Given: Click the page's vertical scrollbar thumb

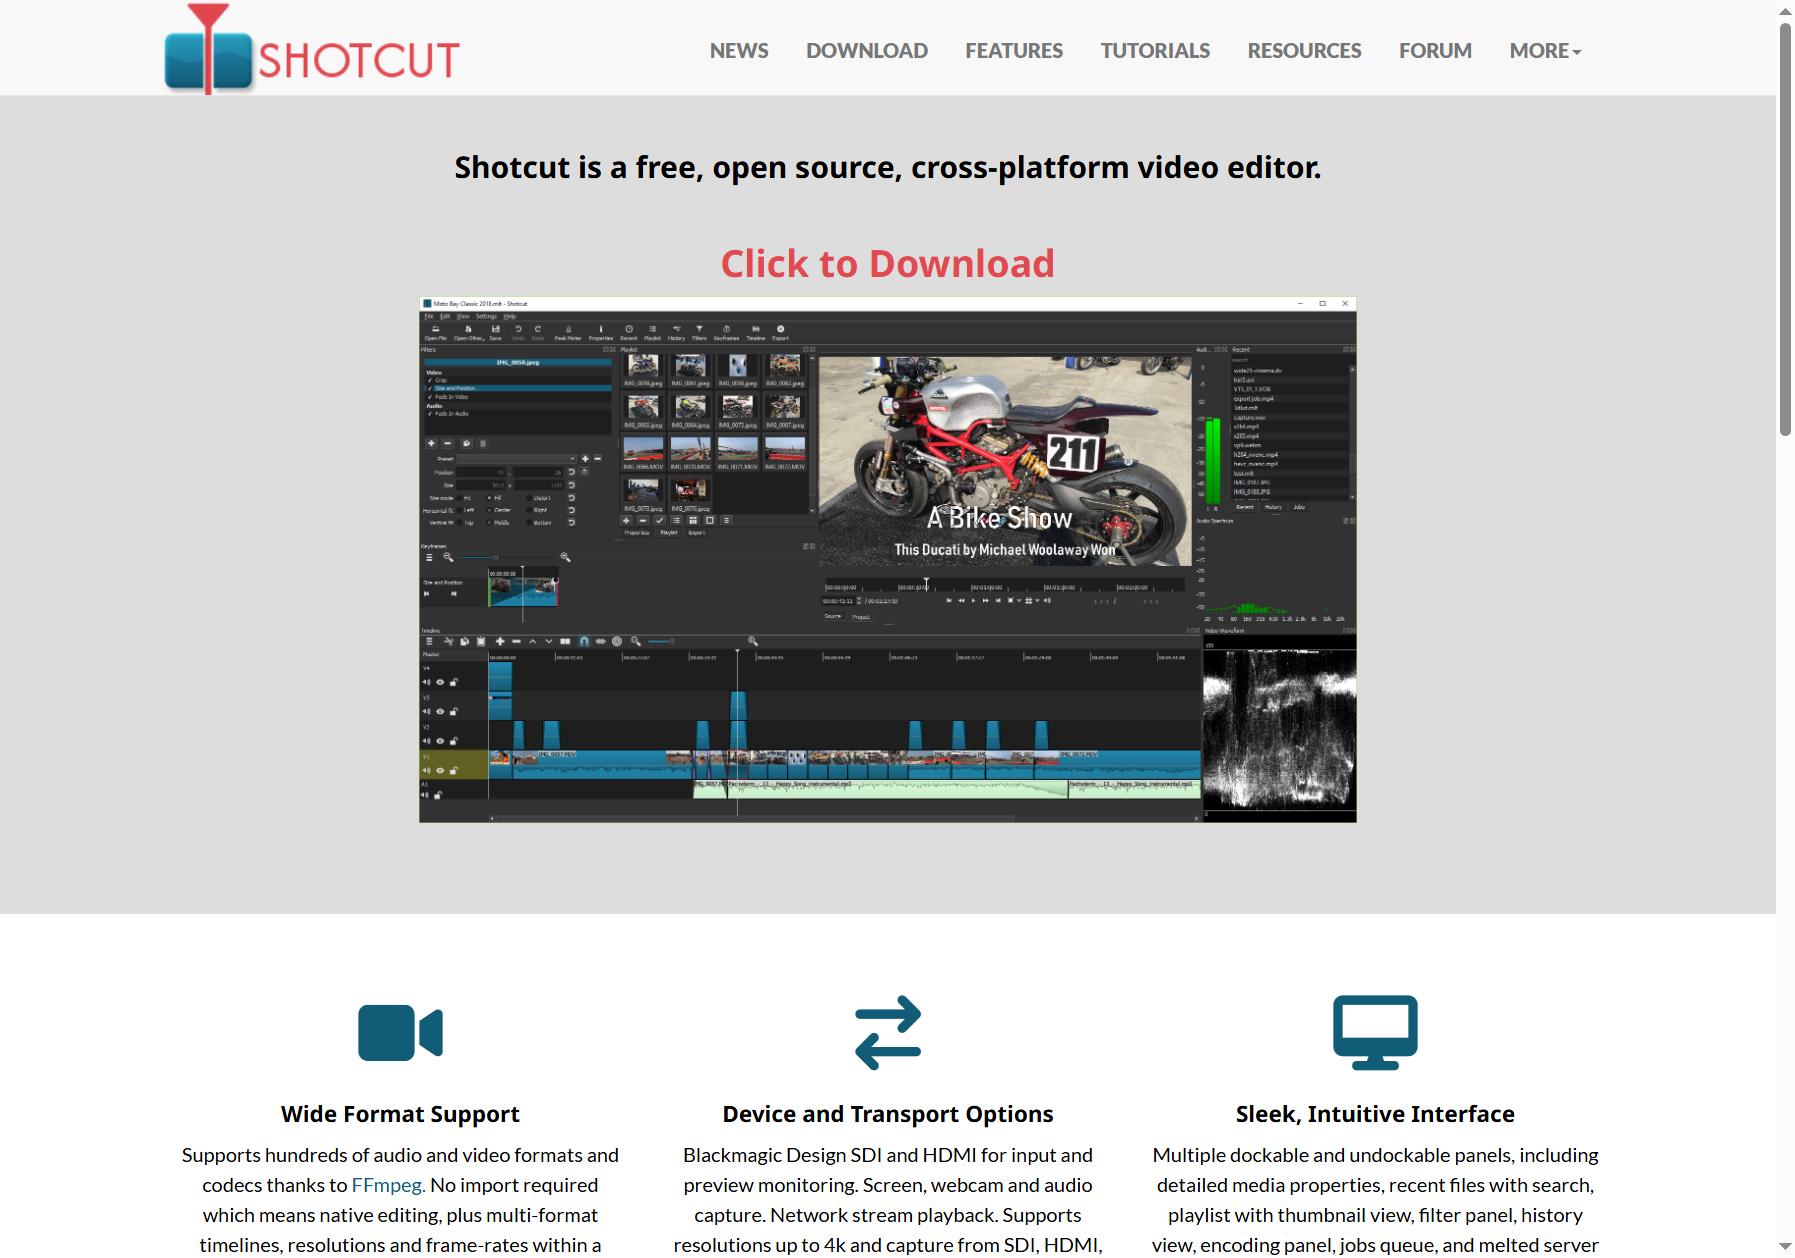Looking at the screenshot, I should [1785, 228].
